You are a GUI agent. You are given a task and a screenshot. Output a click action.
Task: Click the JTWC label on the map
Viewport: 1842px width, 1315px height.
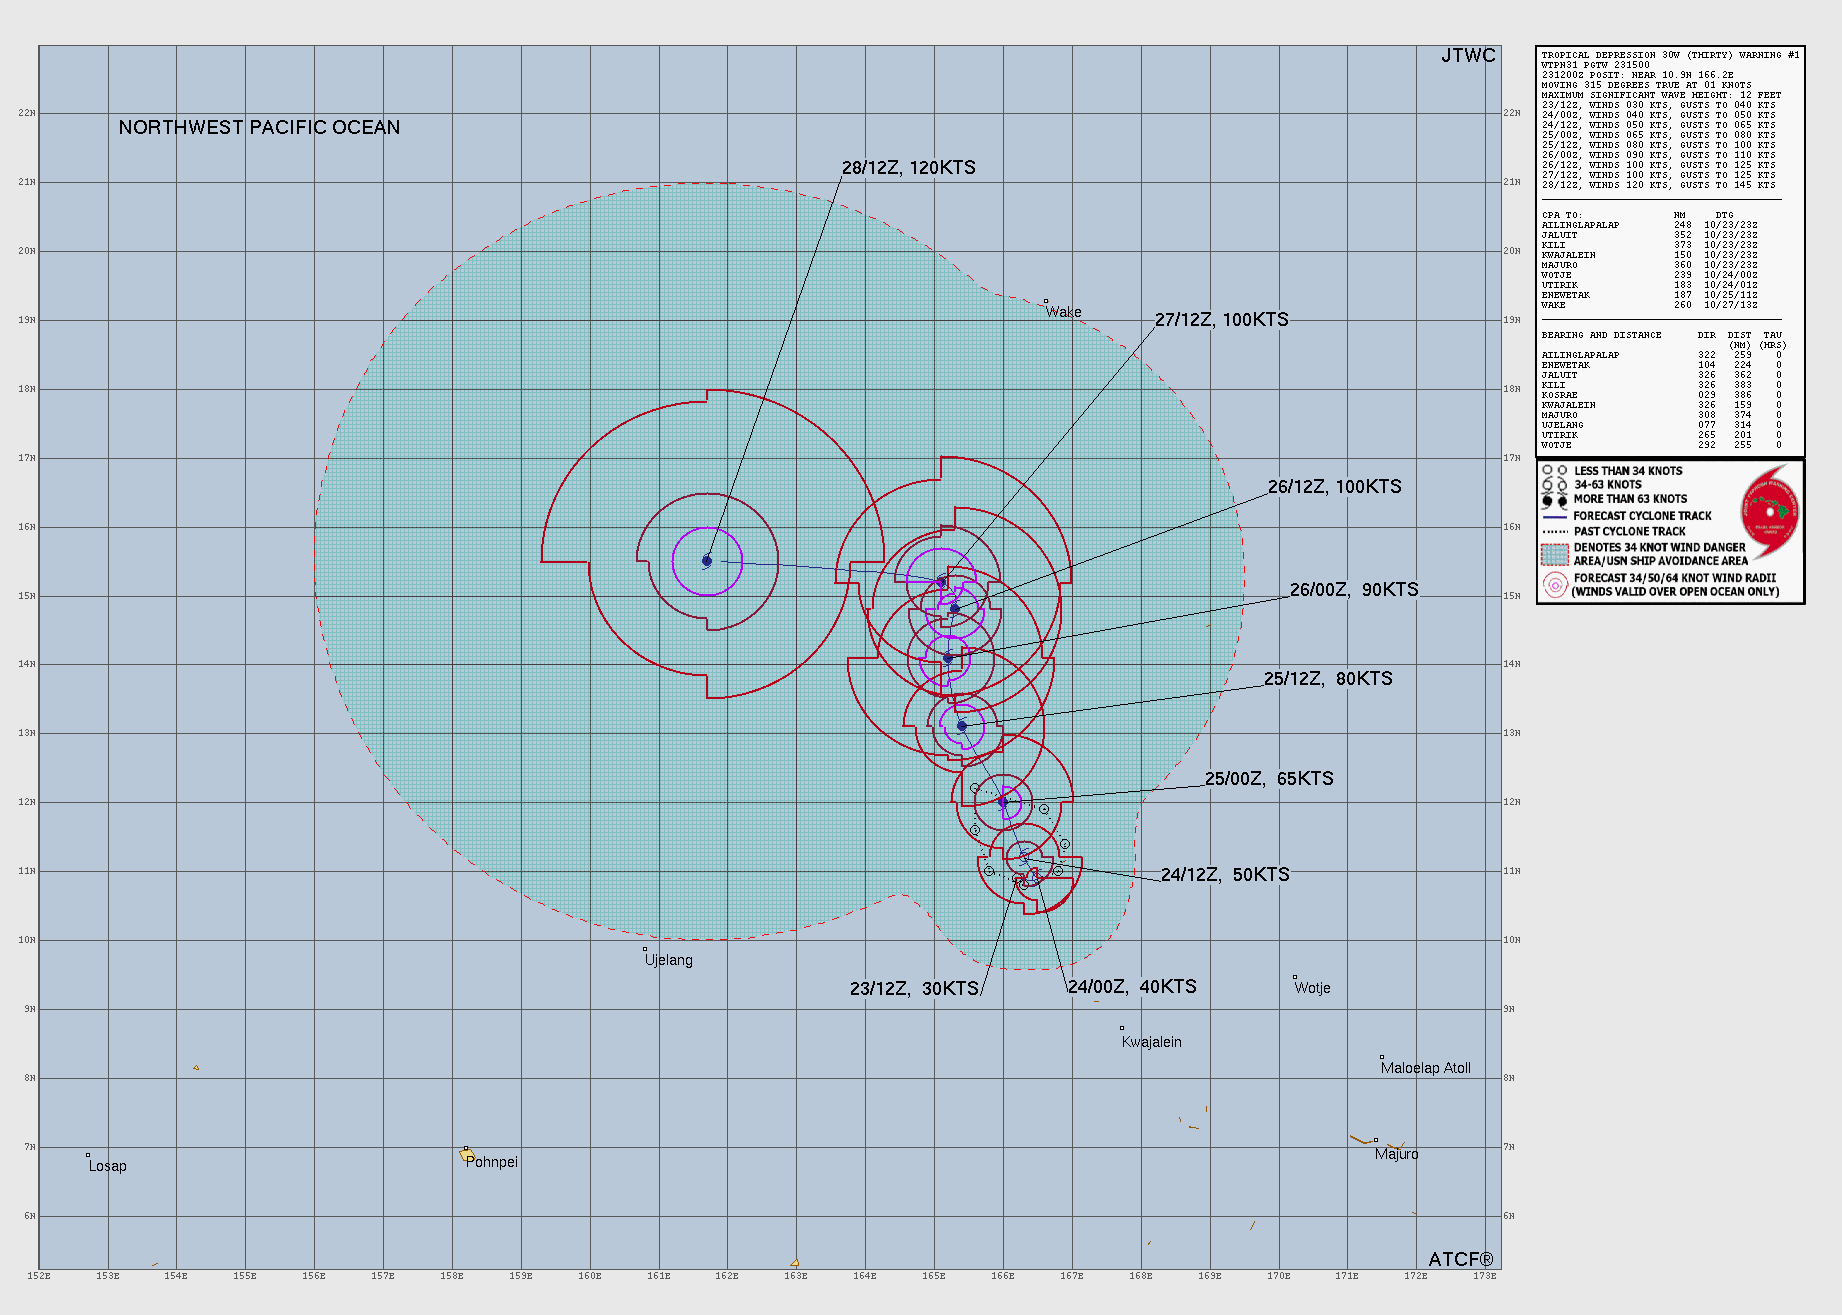[x=1468, y=56]
